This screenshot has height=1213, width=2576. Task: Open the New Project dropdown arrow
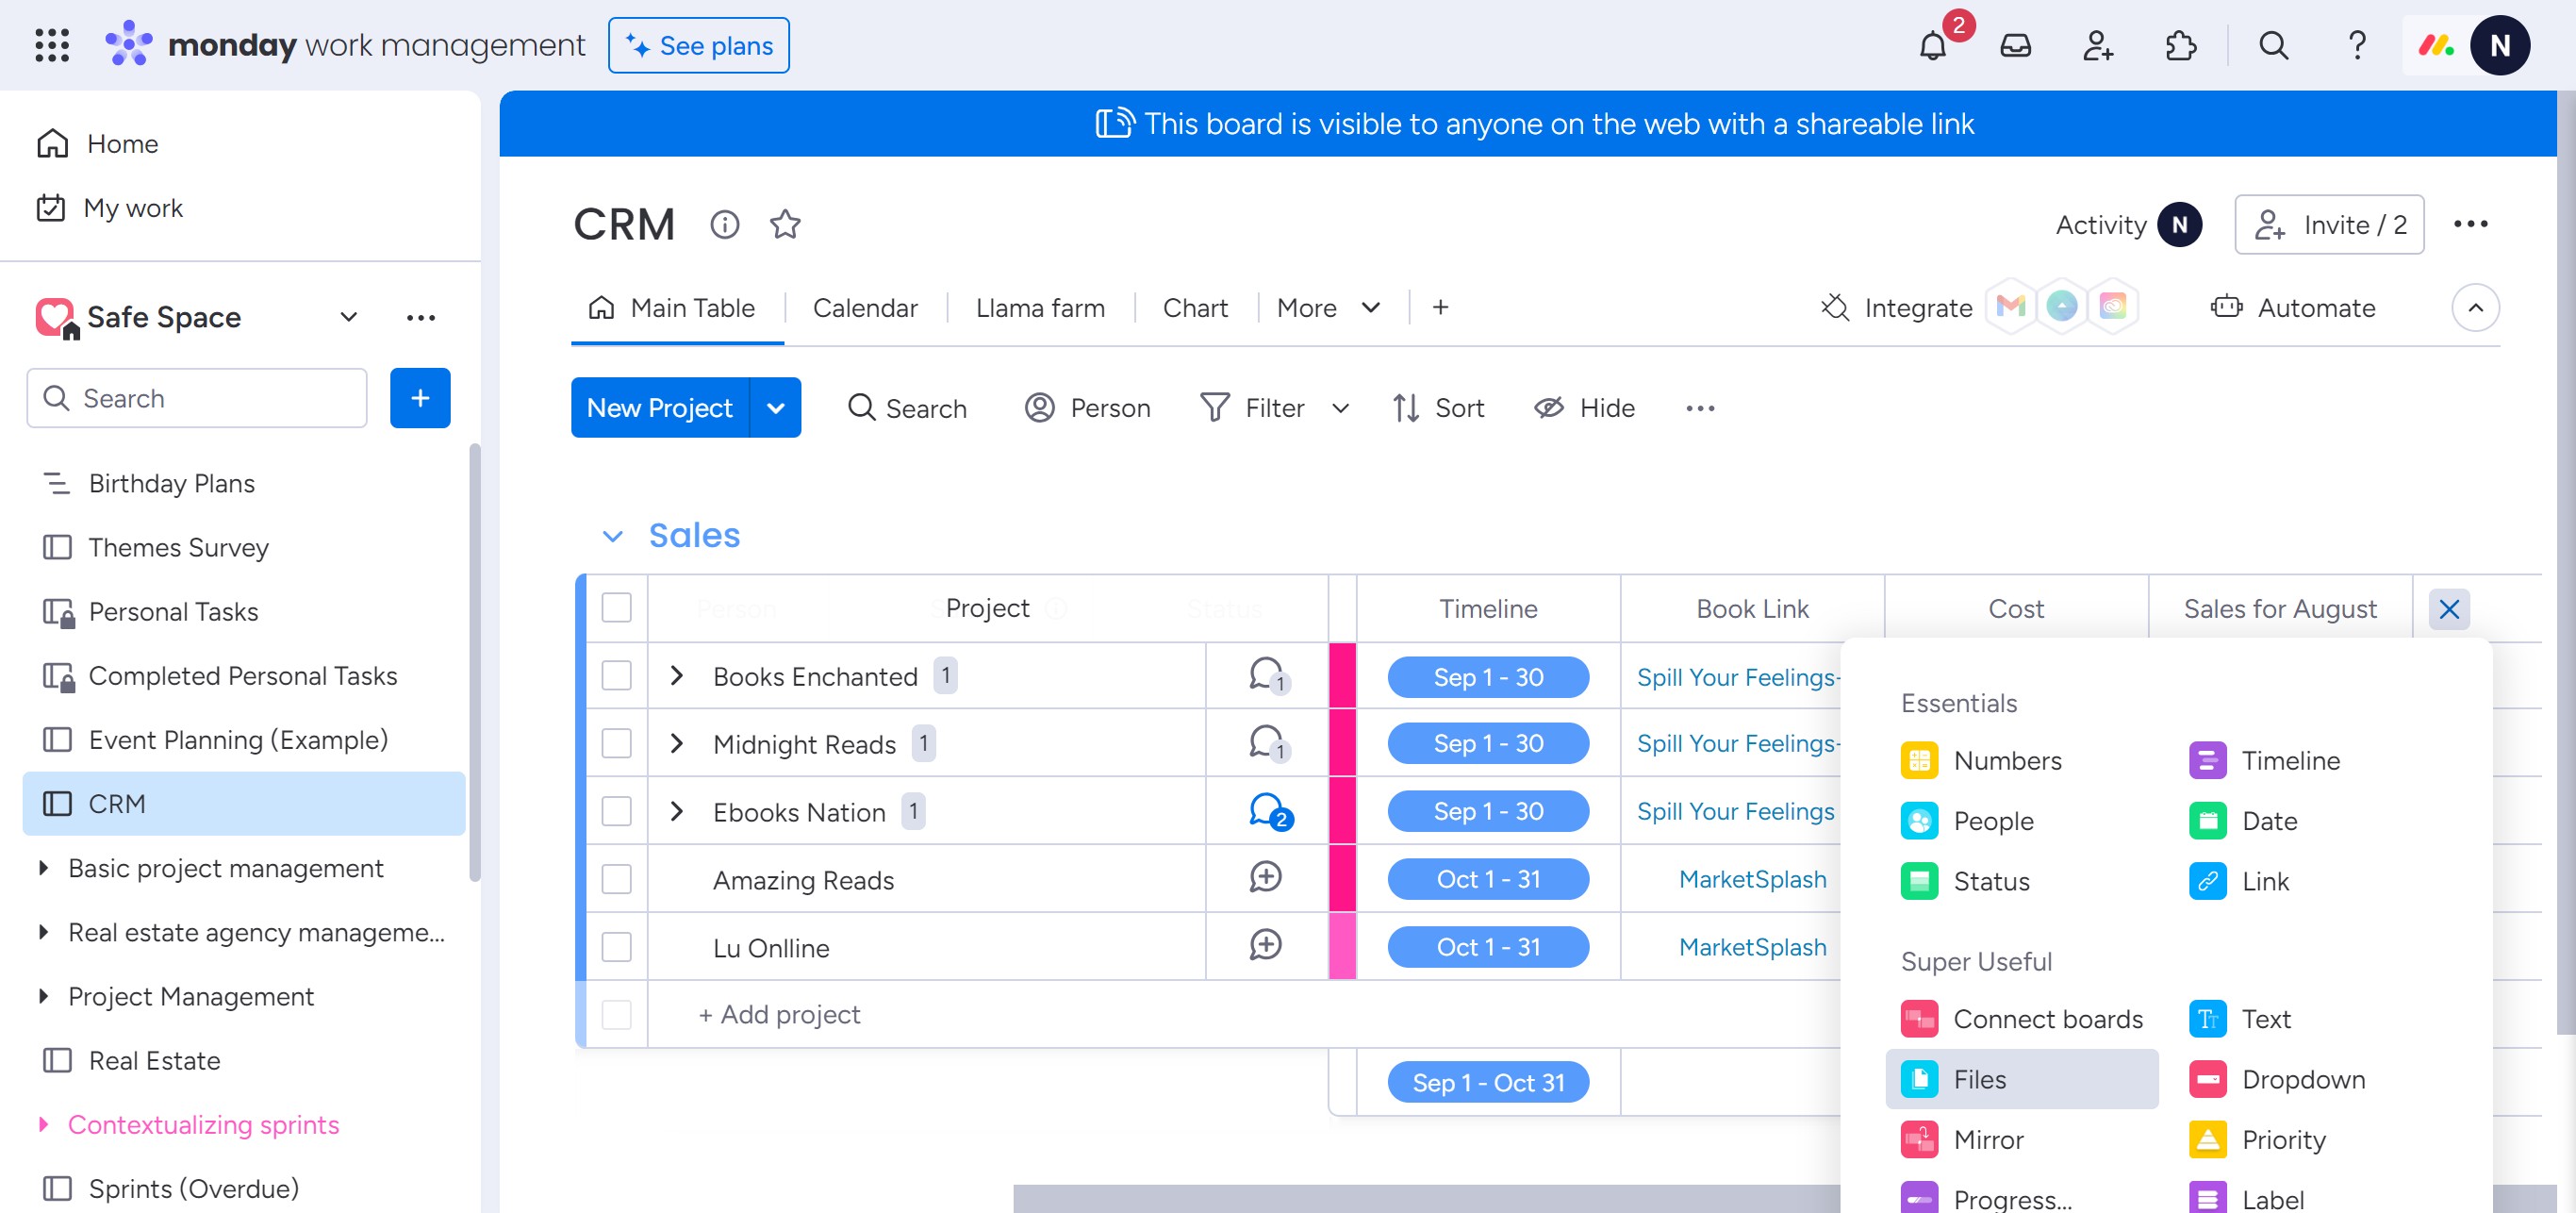775,408
